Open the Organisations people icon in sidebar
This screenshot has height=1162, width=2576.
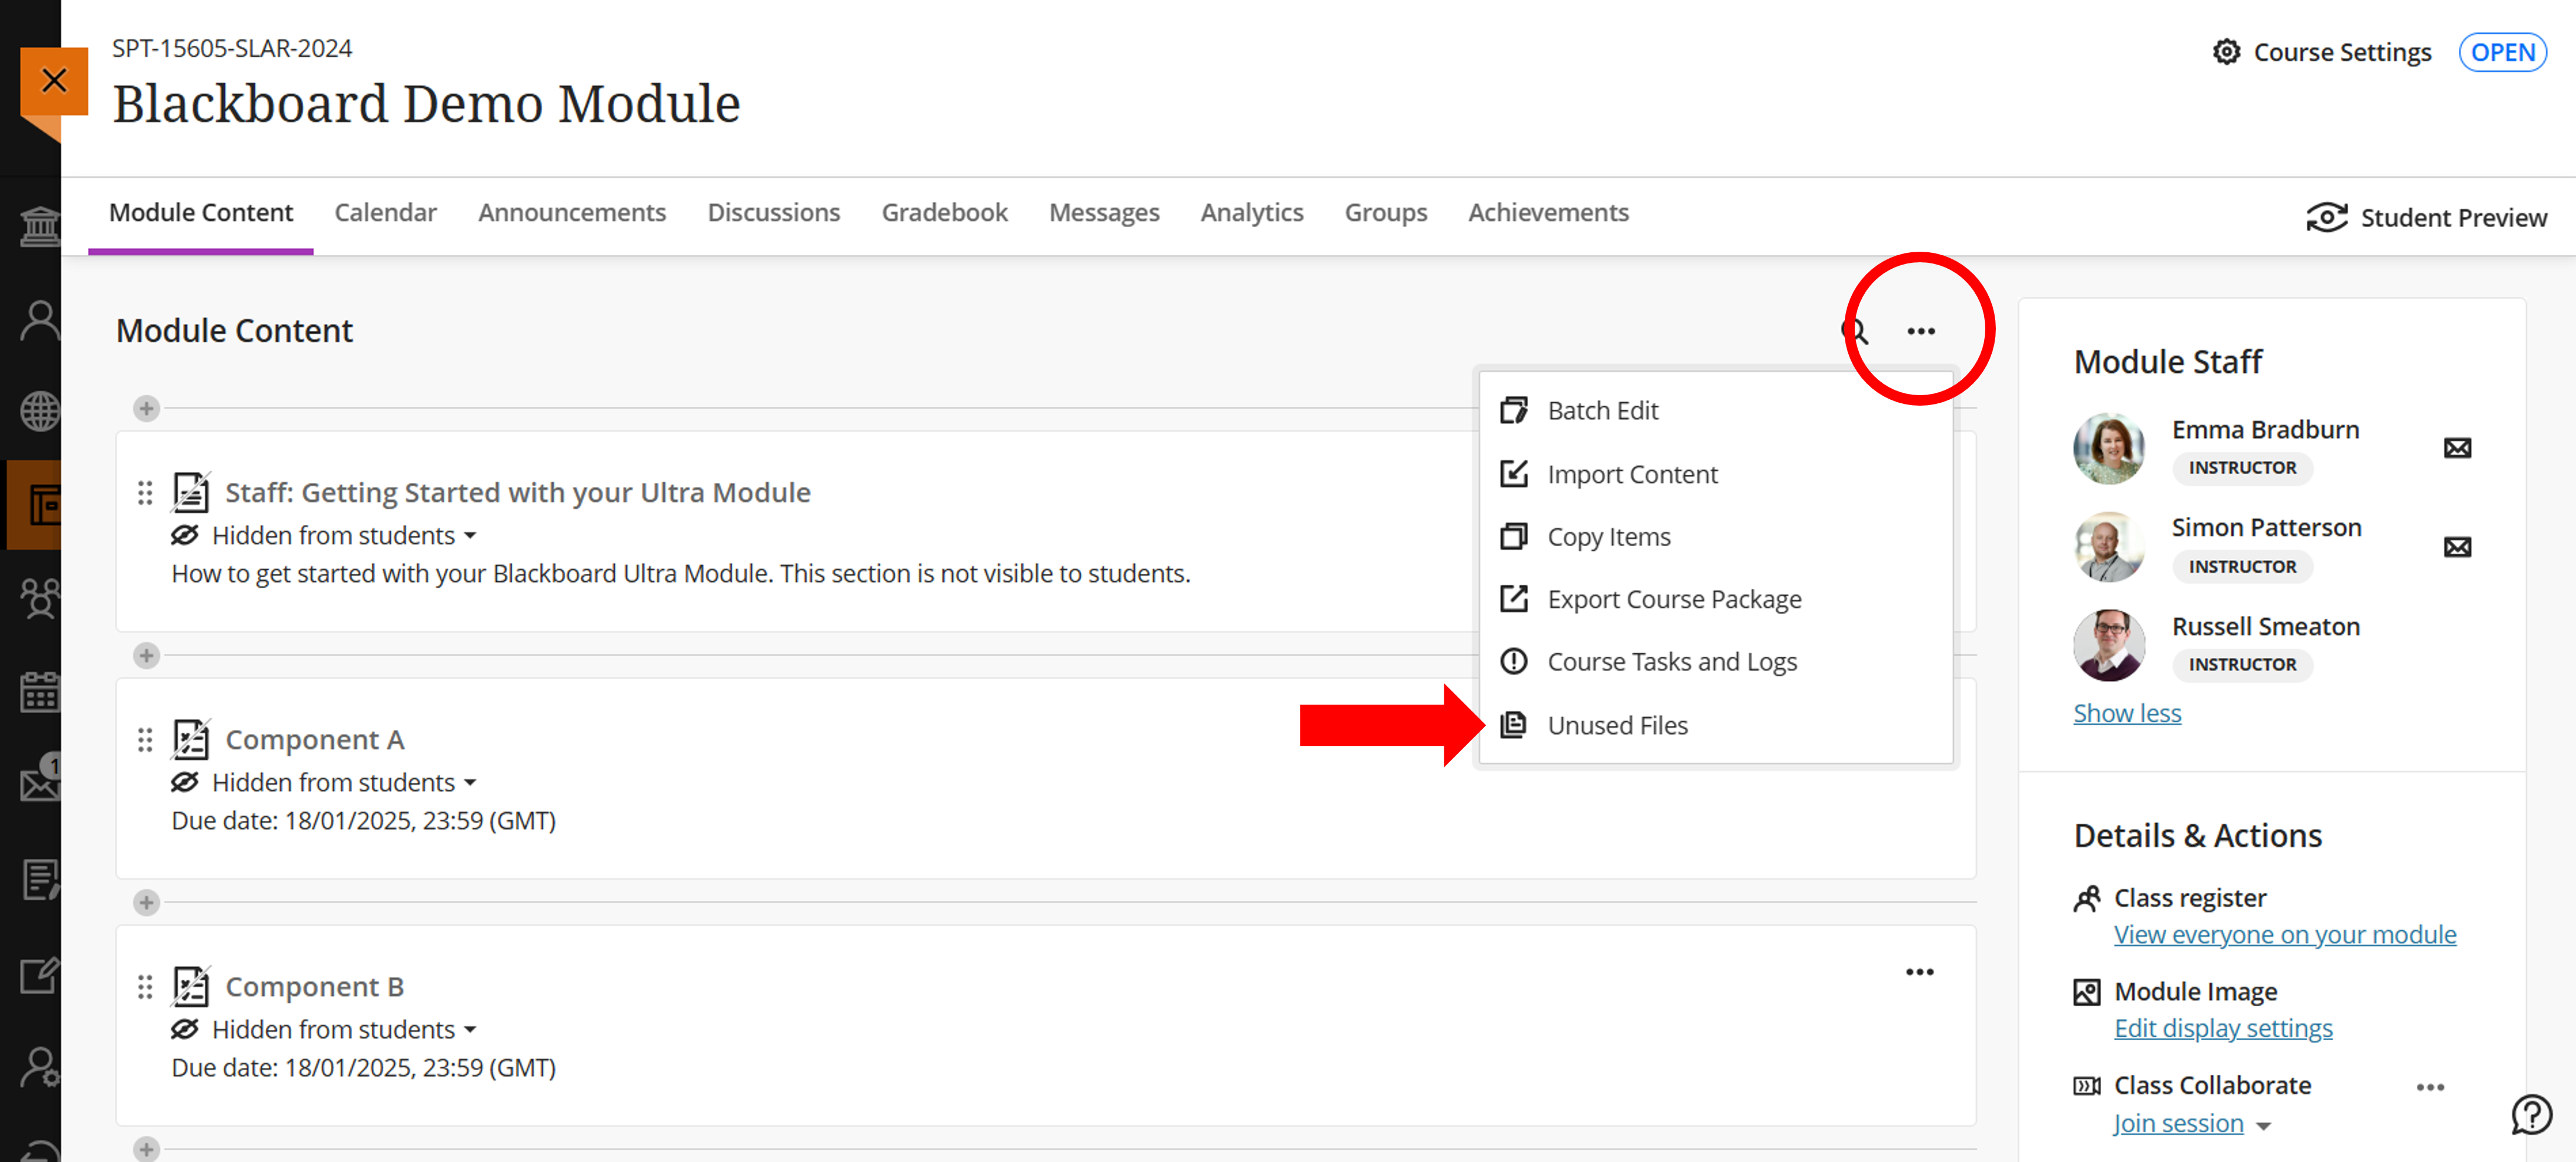point(40,598)
